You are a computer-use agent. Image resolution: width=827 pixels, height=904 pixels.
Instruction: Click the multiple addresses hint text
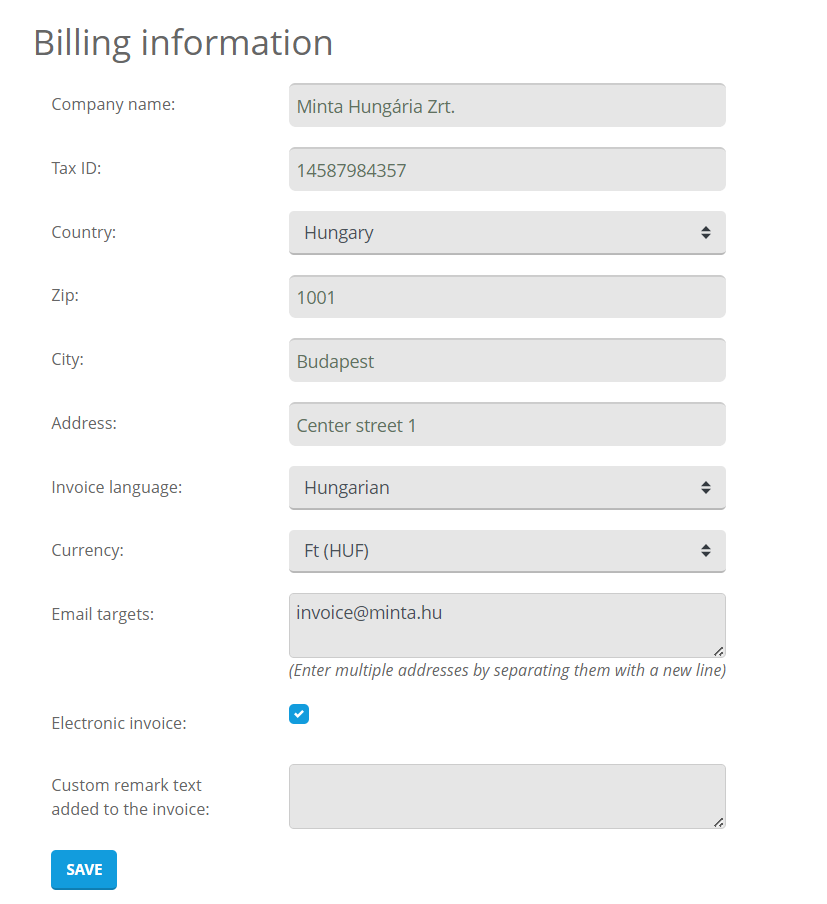pos(507,671)
